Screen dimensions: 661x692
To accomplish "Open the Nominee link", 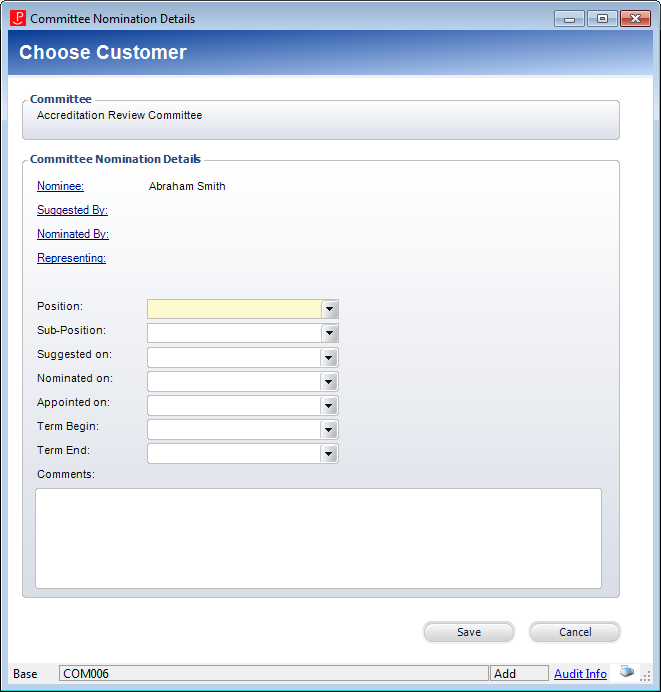I will (x=60, y=186).
